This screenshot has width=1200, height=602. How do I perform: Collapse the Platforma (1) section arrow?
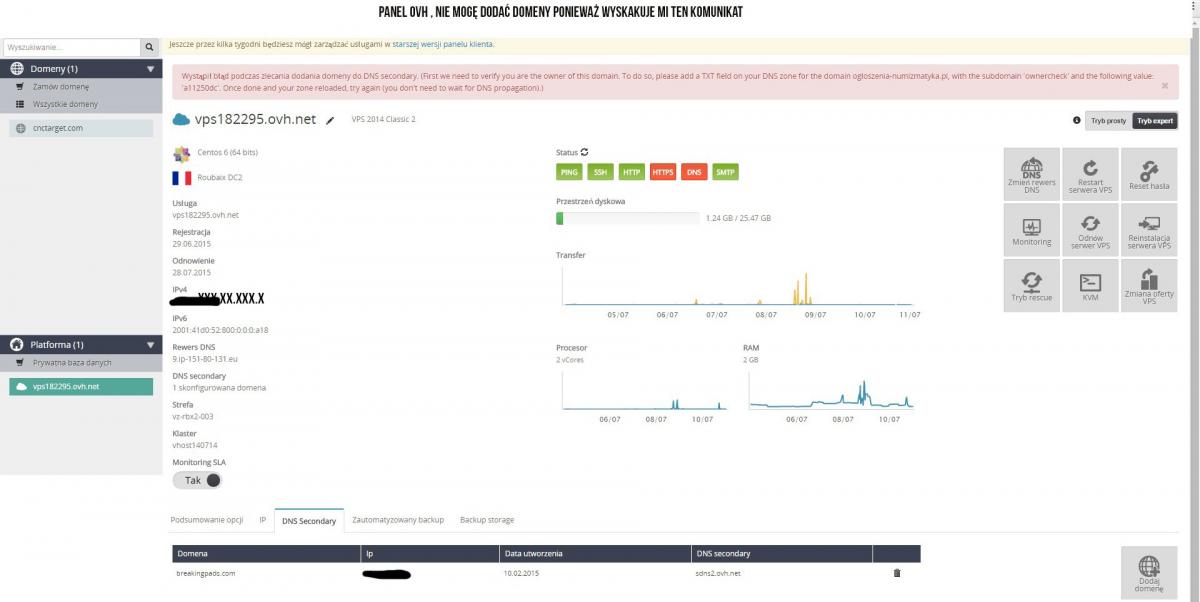coord(151,345)
